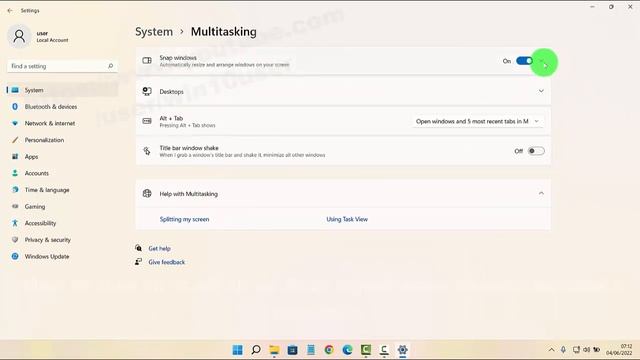
Task: Click the Settings gear on the taskbar
Action: coord(402,350)
